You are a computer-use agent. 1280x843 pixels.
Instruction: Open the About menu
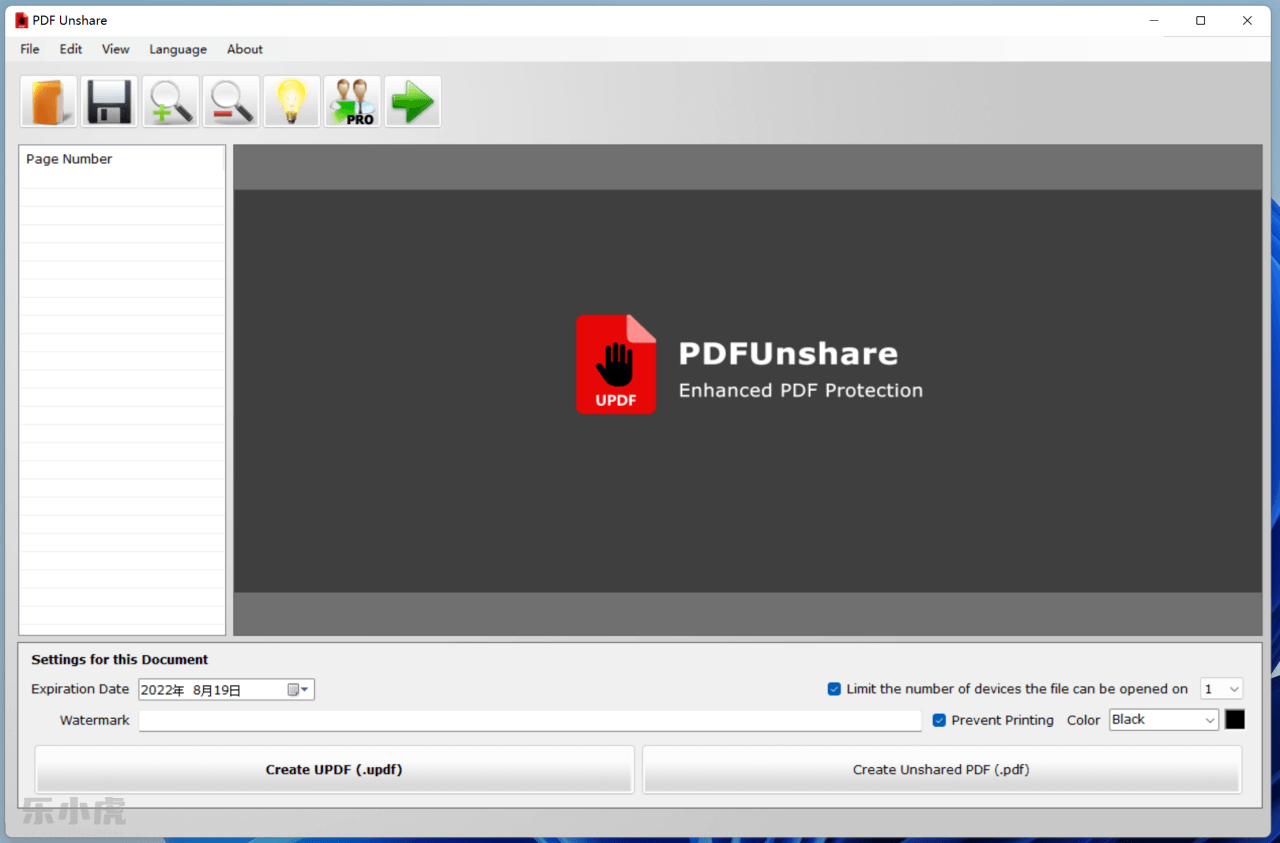[x=245, y=49]
